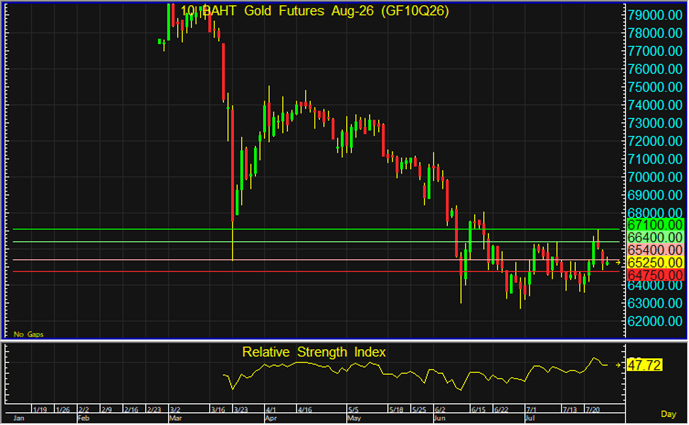Click the Day timeframe label
Screen dimensions: 689x425
668,414
